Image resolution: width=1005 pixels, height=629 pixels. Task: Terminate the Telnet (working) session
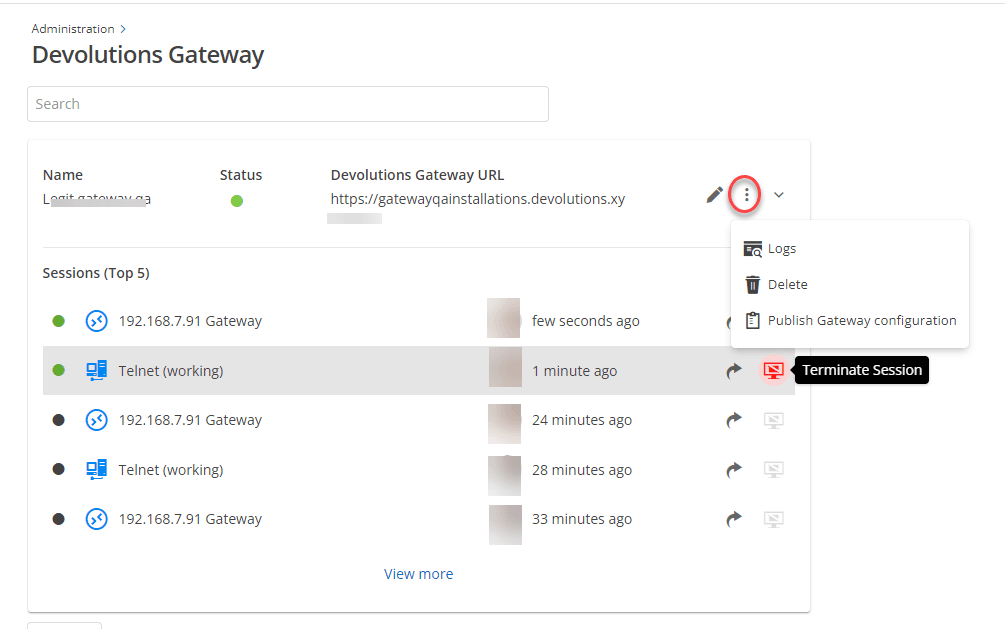(773, 370)
